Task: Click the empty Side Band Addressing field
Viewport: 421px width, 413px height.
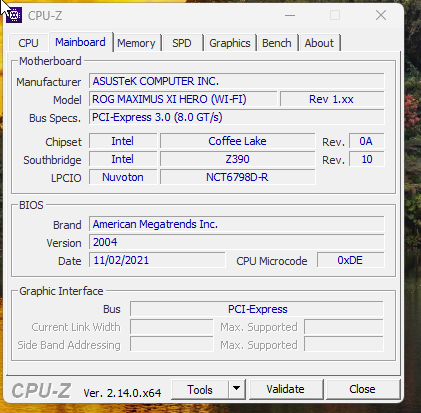Action: pos(171,345)
